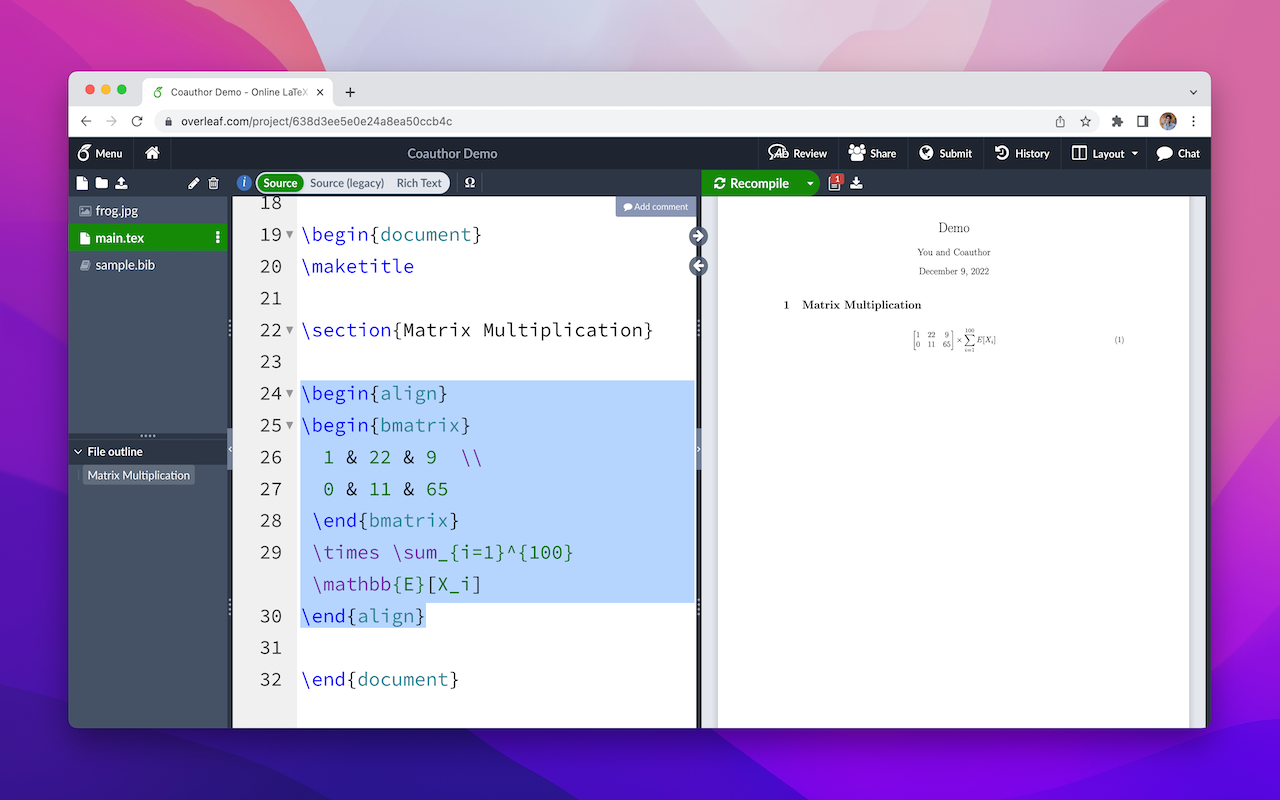Open a new browser tab

point(350,92)
